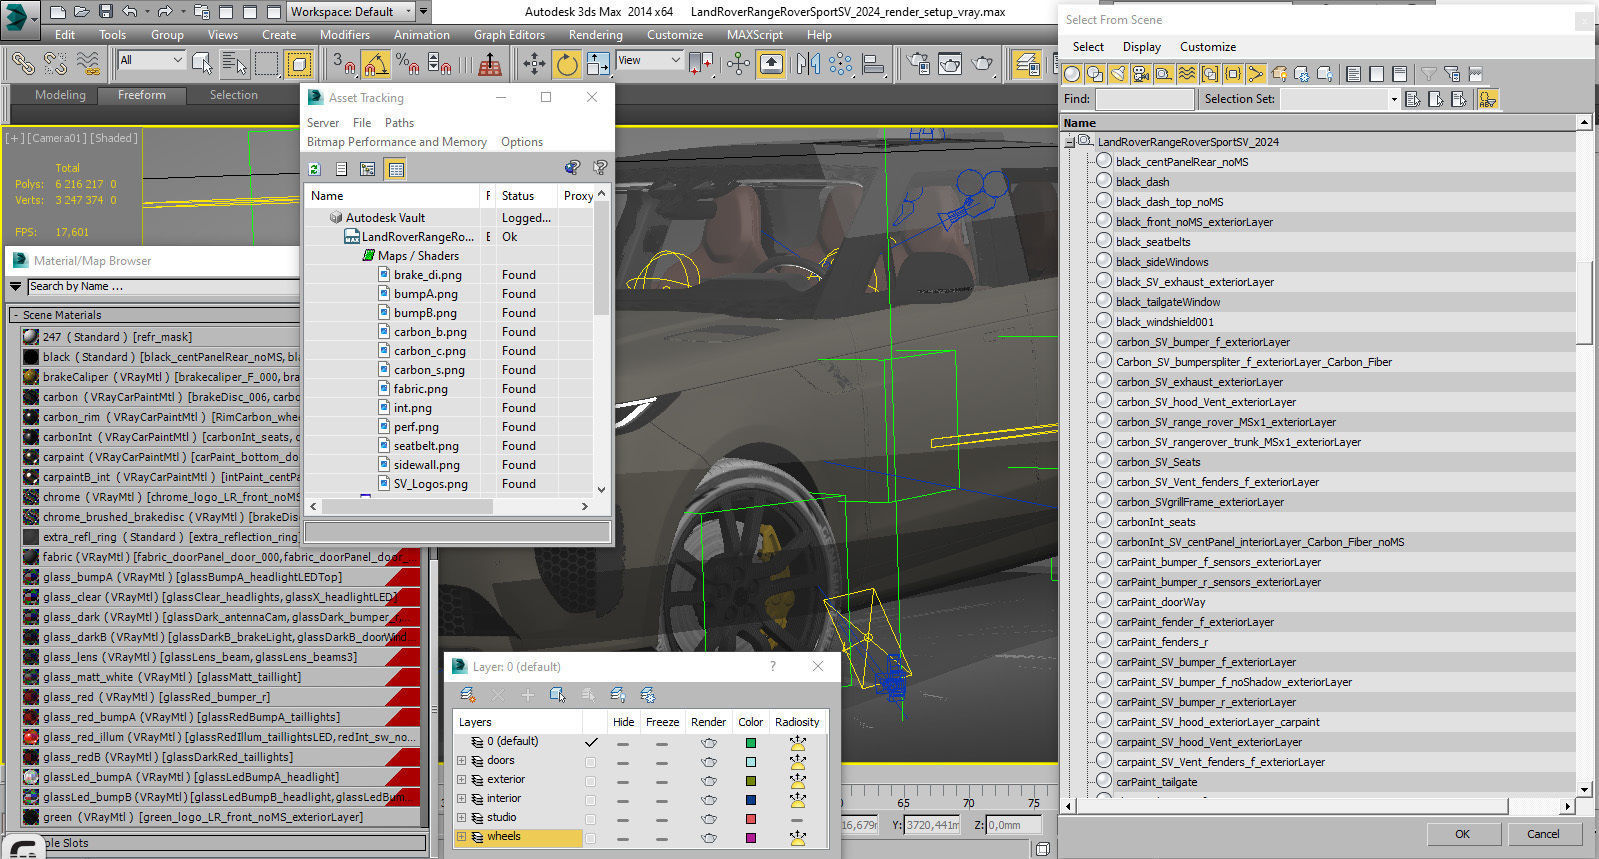Expand the exterior layer
This screenshot has width=1599, height=859.
(x=461, y=780)
